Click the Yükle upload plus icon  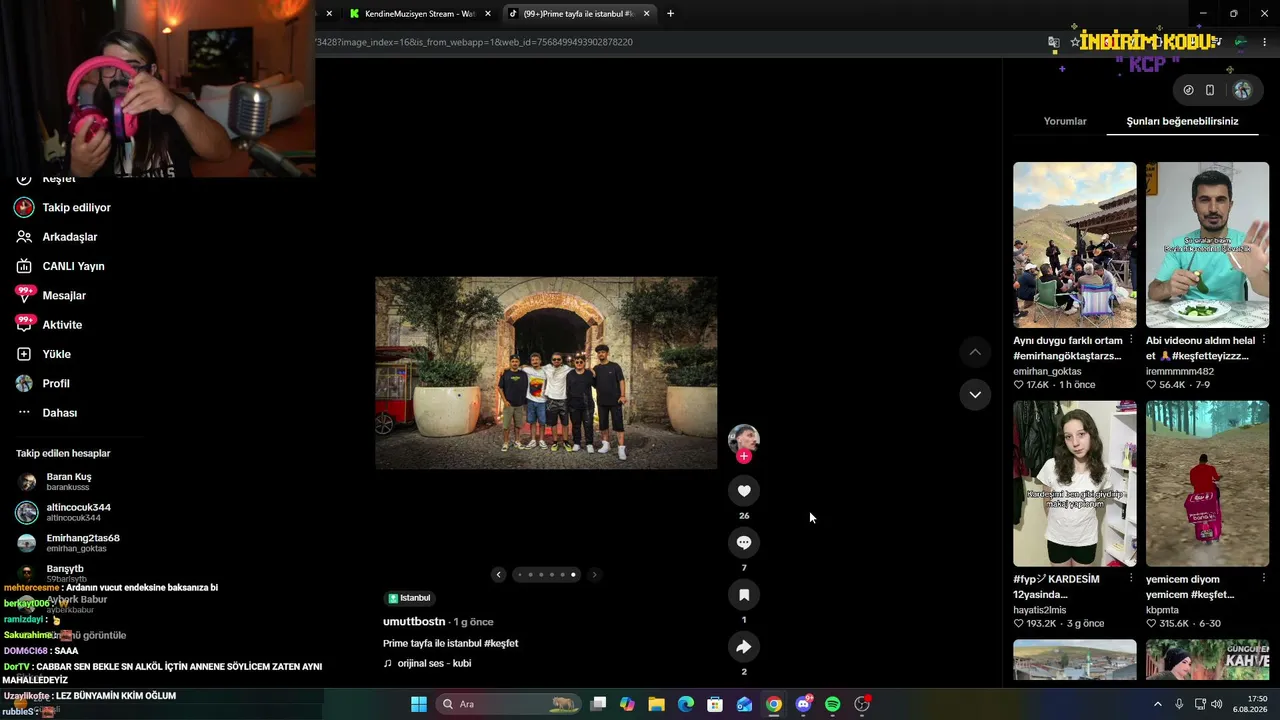[x=24, y=354]
